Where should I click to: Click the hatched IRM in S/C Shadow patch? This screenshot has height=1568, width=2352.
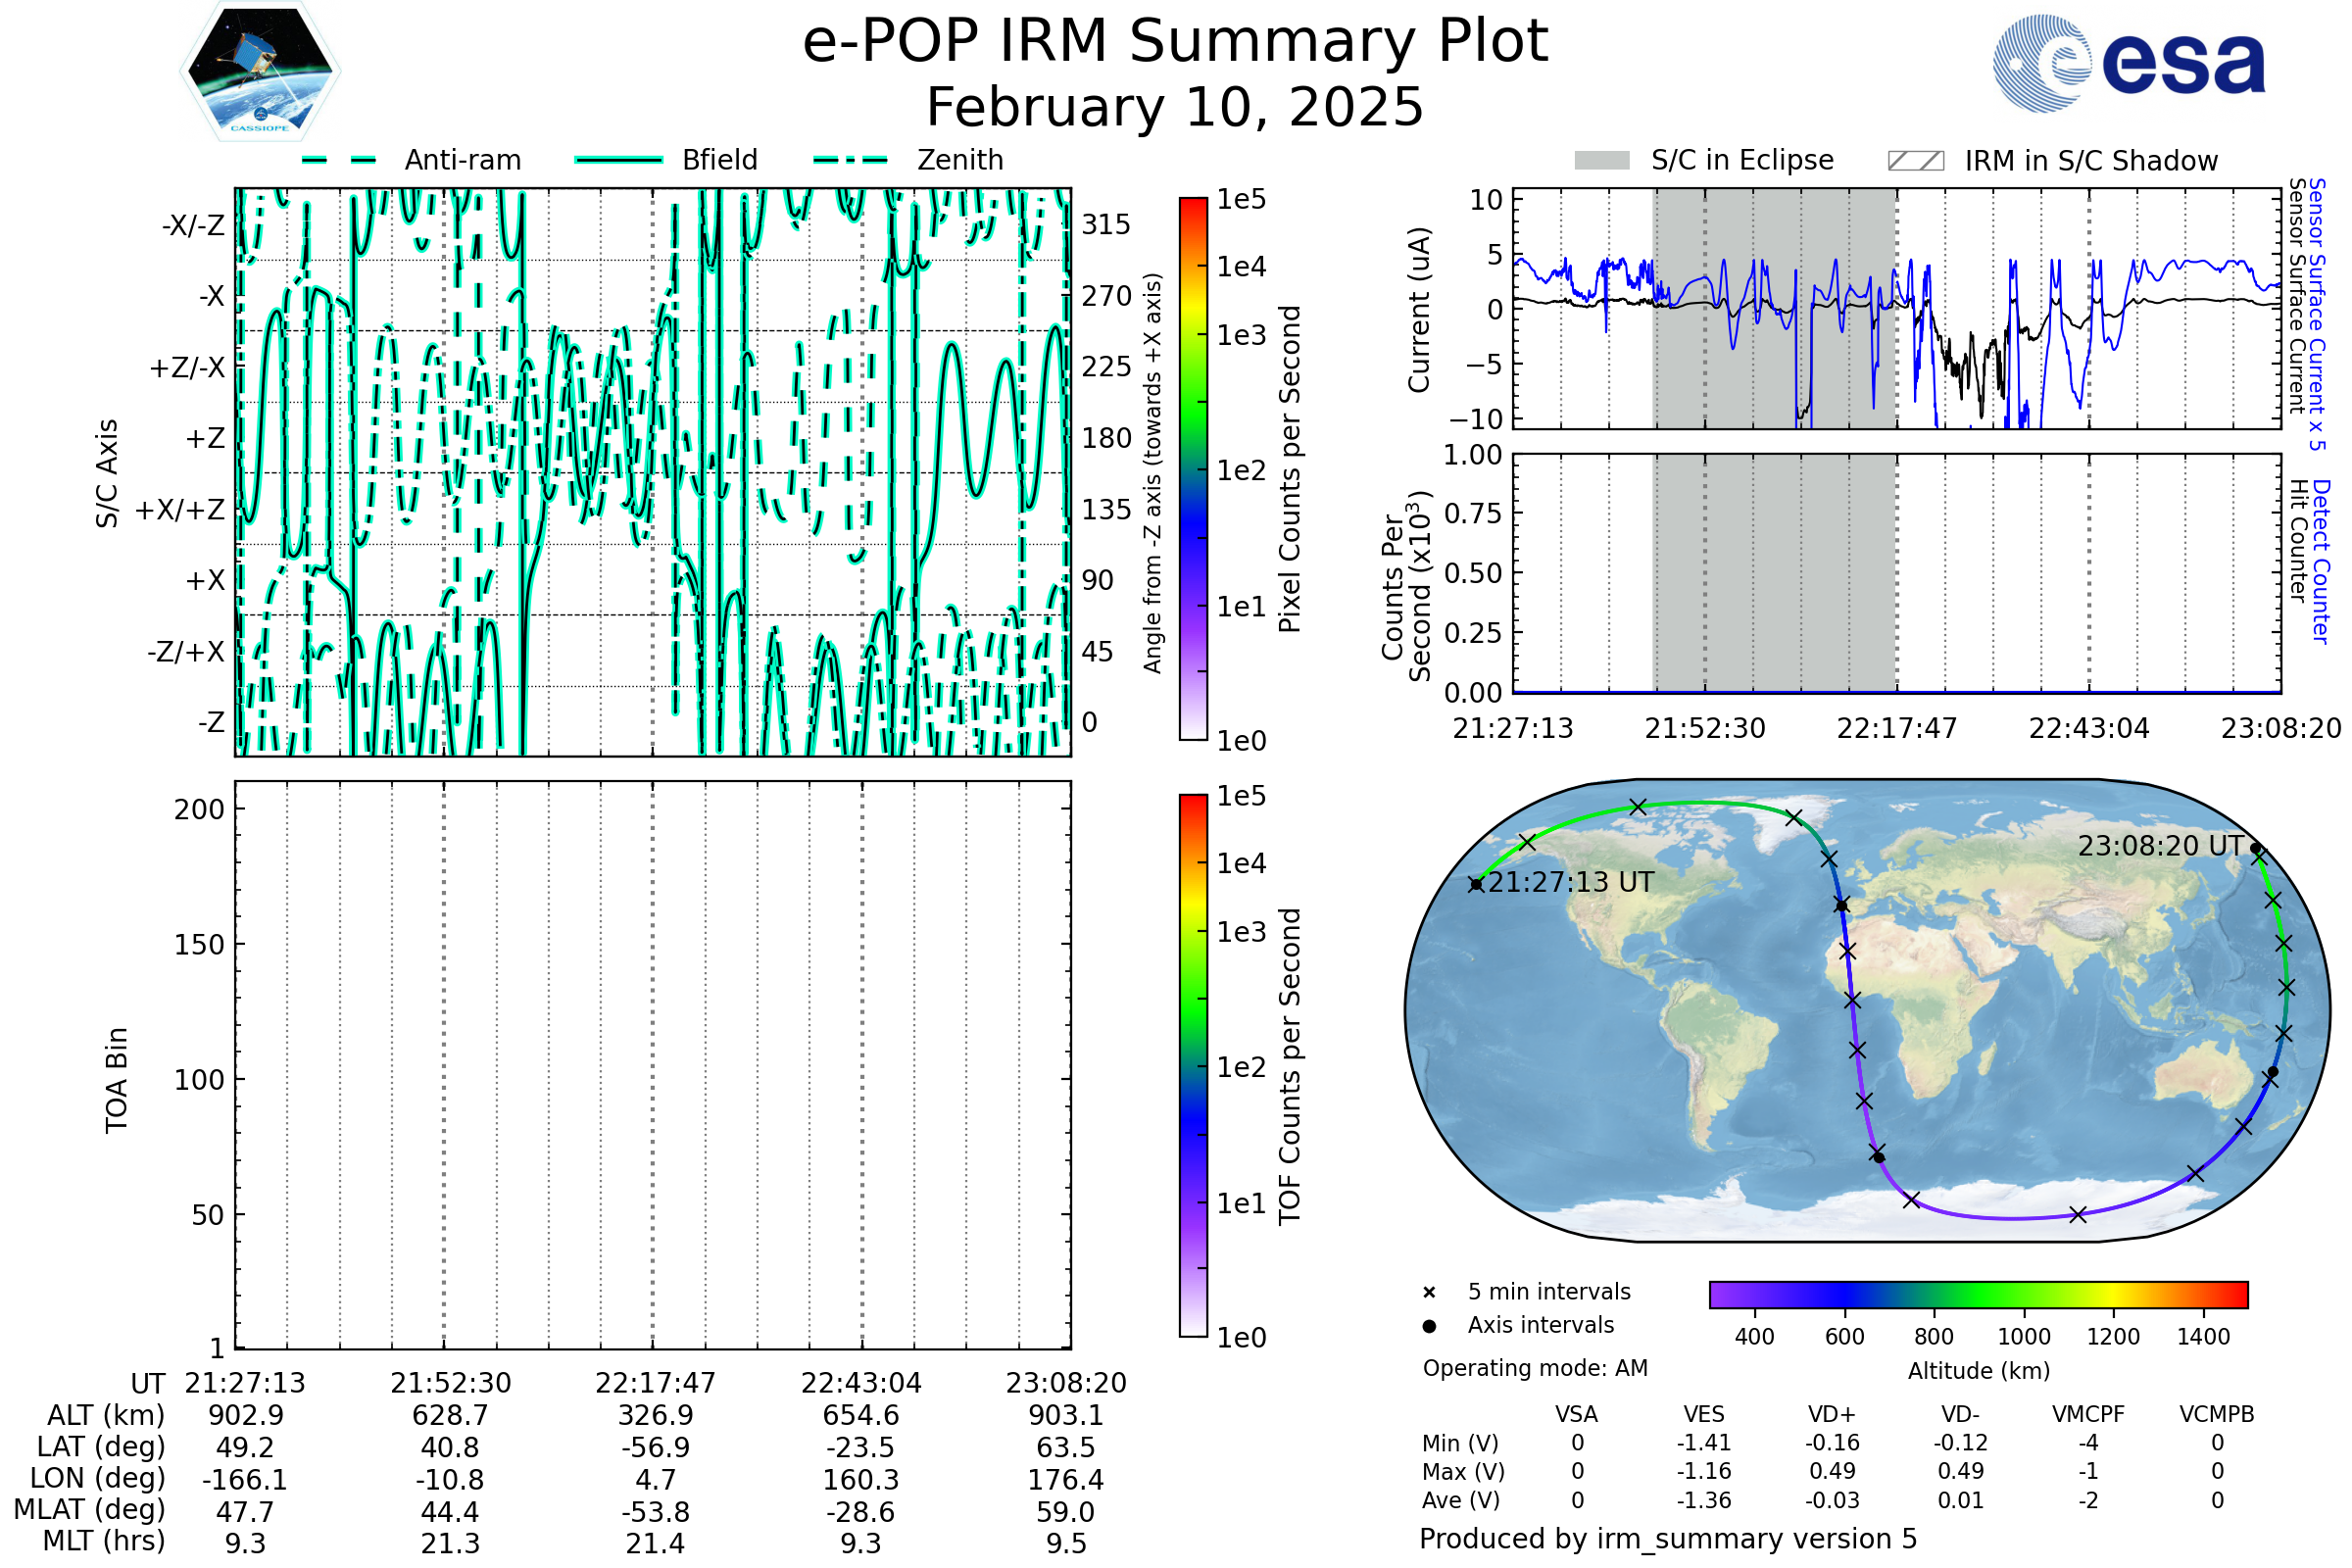point(1915,161)
